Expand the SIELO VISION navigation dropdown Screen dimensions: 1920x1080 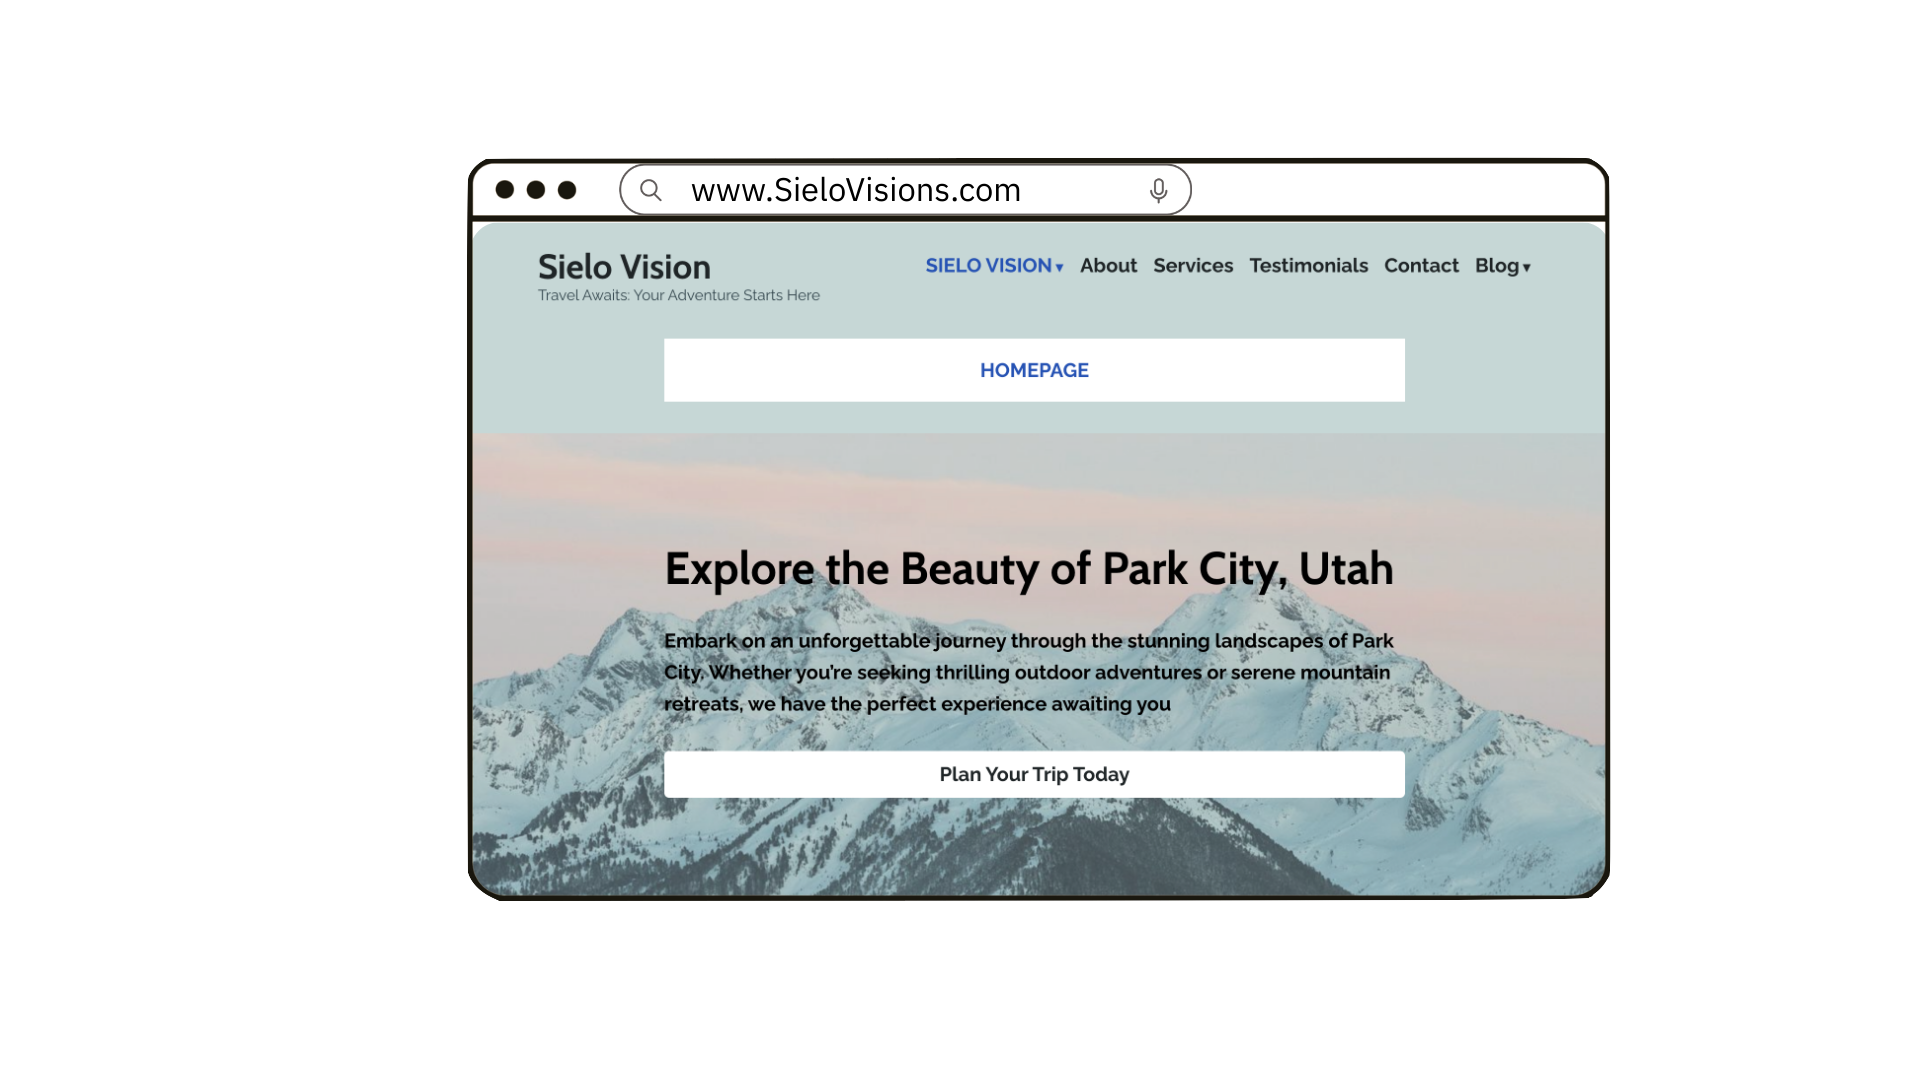click(x=1059, y=267)
